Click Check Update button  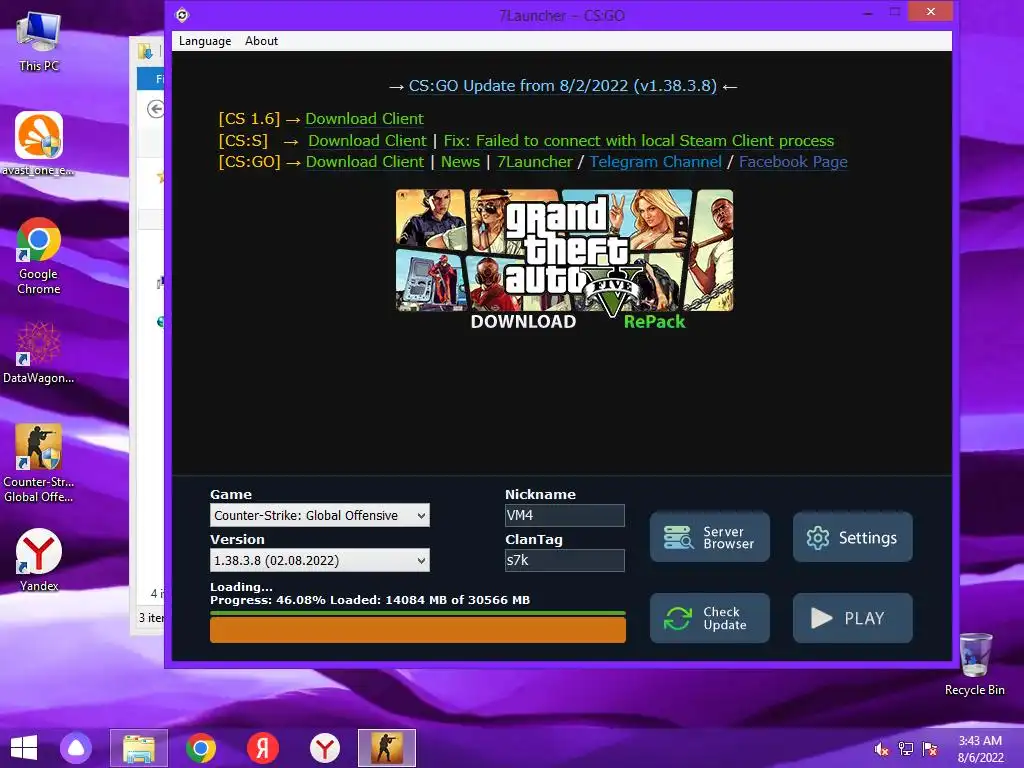710,618
